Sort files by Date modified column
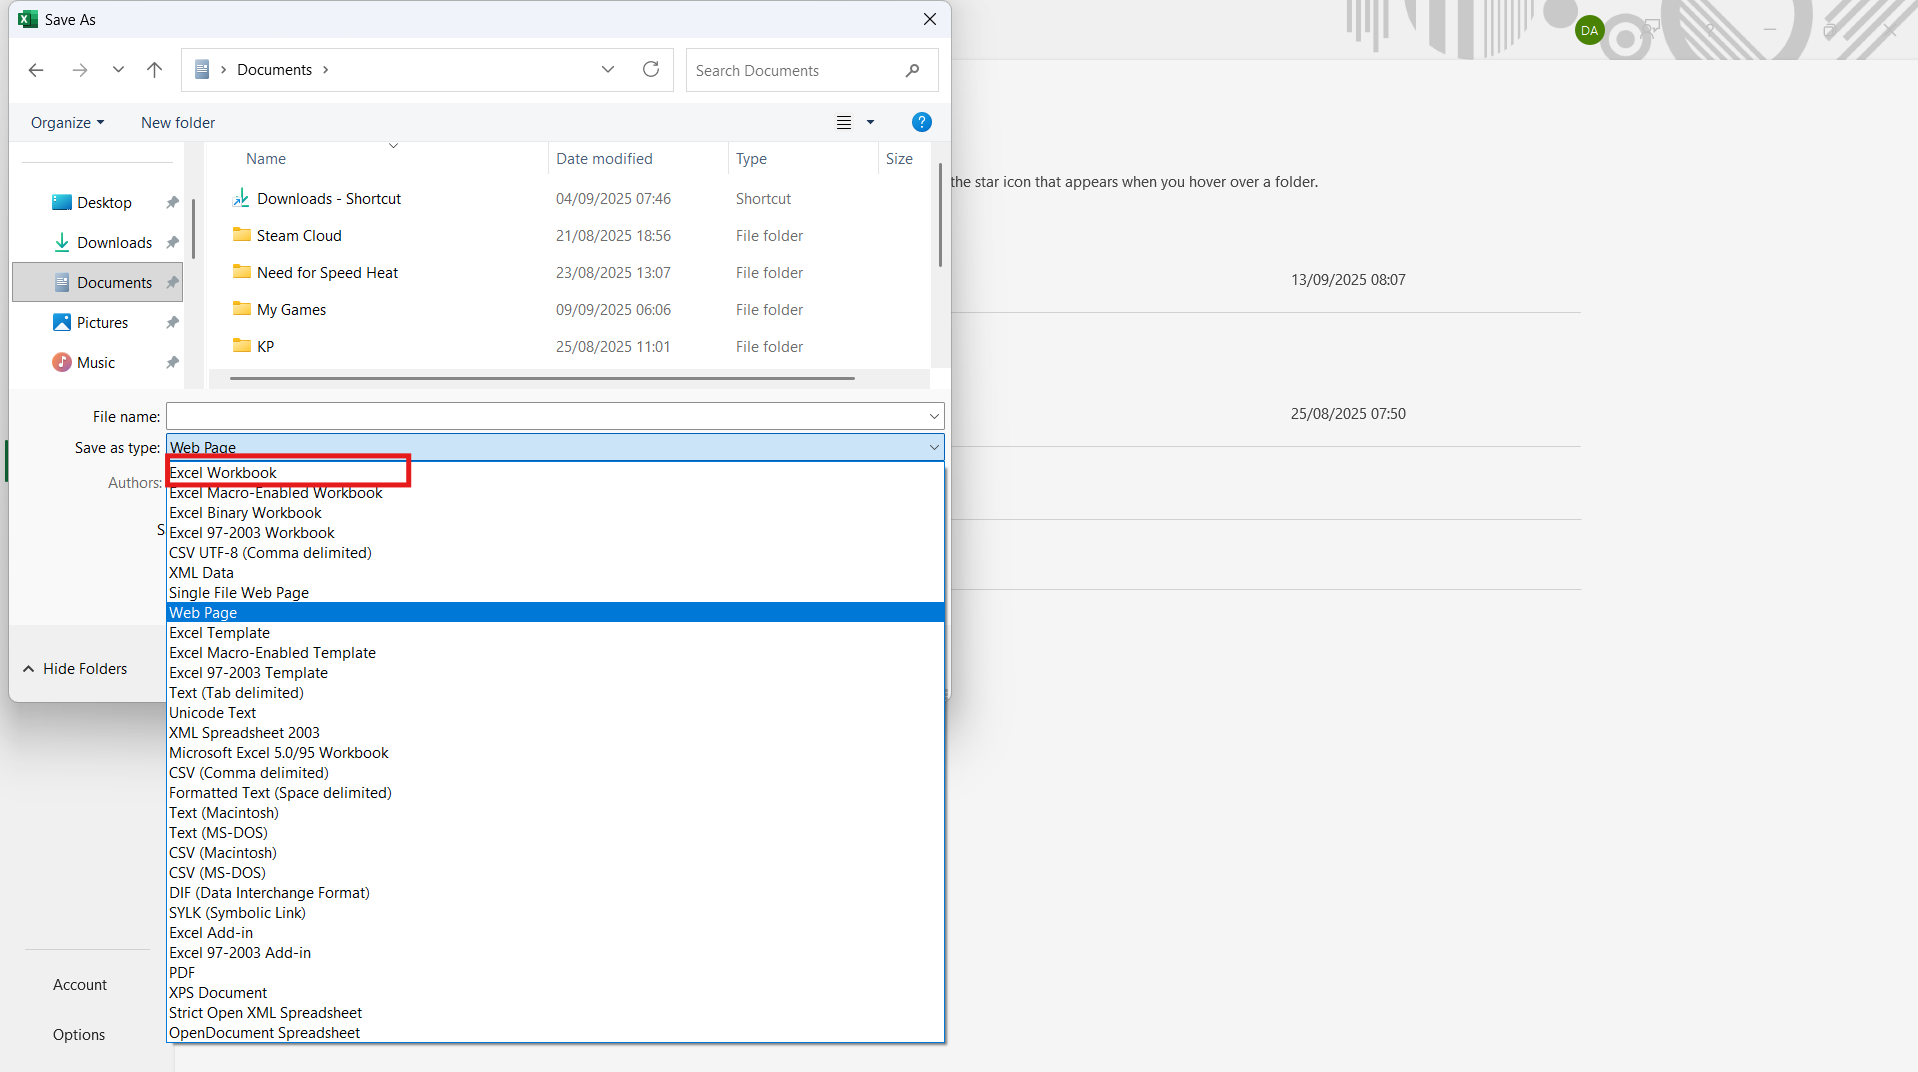The height and width of the screenshot is (1072, 1918). (604, 158)
